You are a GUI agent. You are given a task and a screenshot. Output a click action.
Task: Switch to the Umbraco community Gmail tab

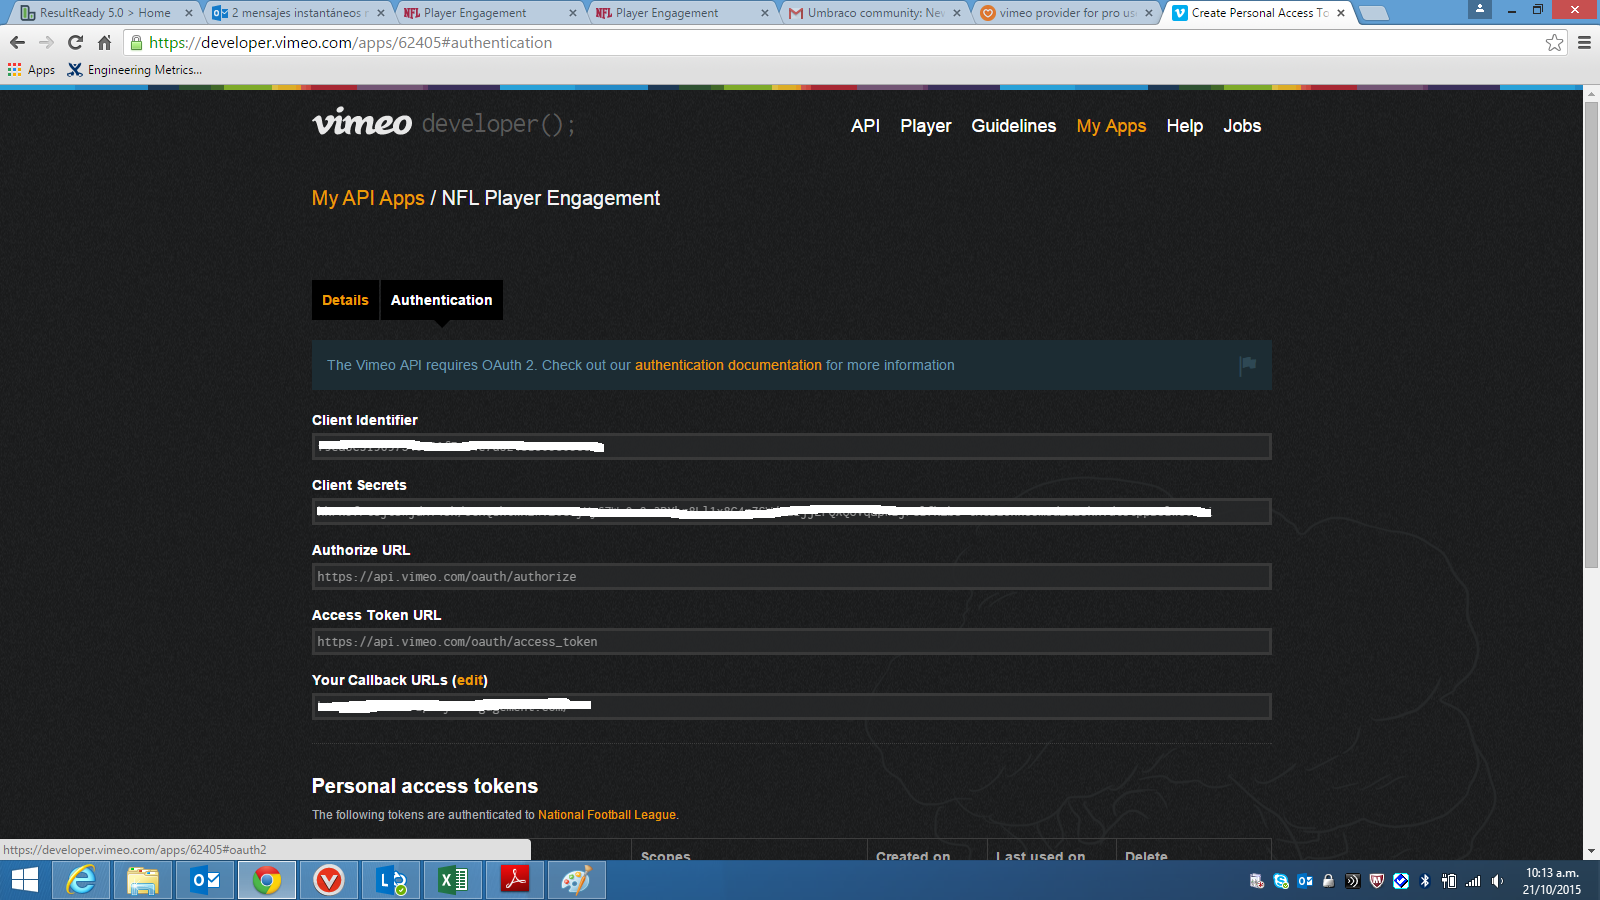873,13
